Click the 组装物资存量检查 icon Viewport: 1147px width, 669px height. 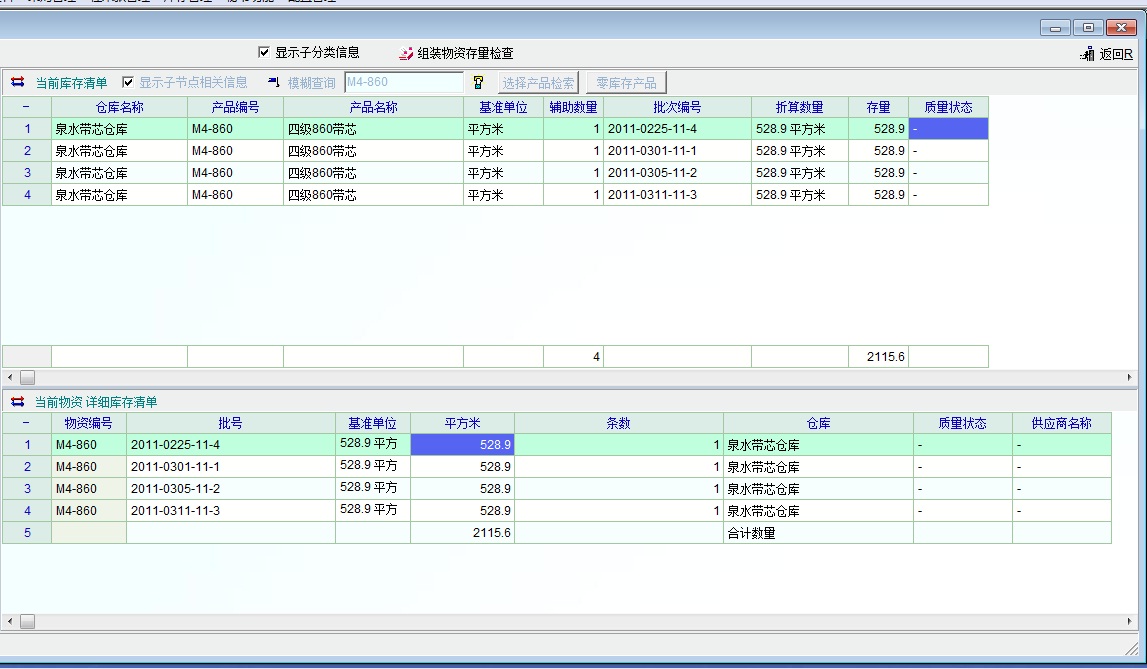pyautogui.click(x=406, y=54)
